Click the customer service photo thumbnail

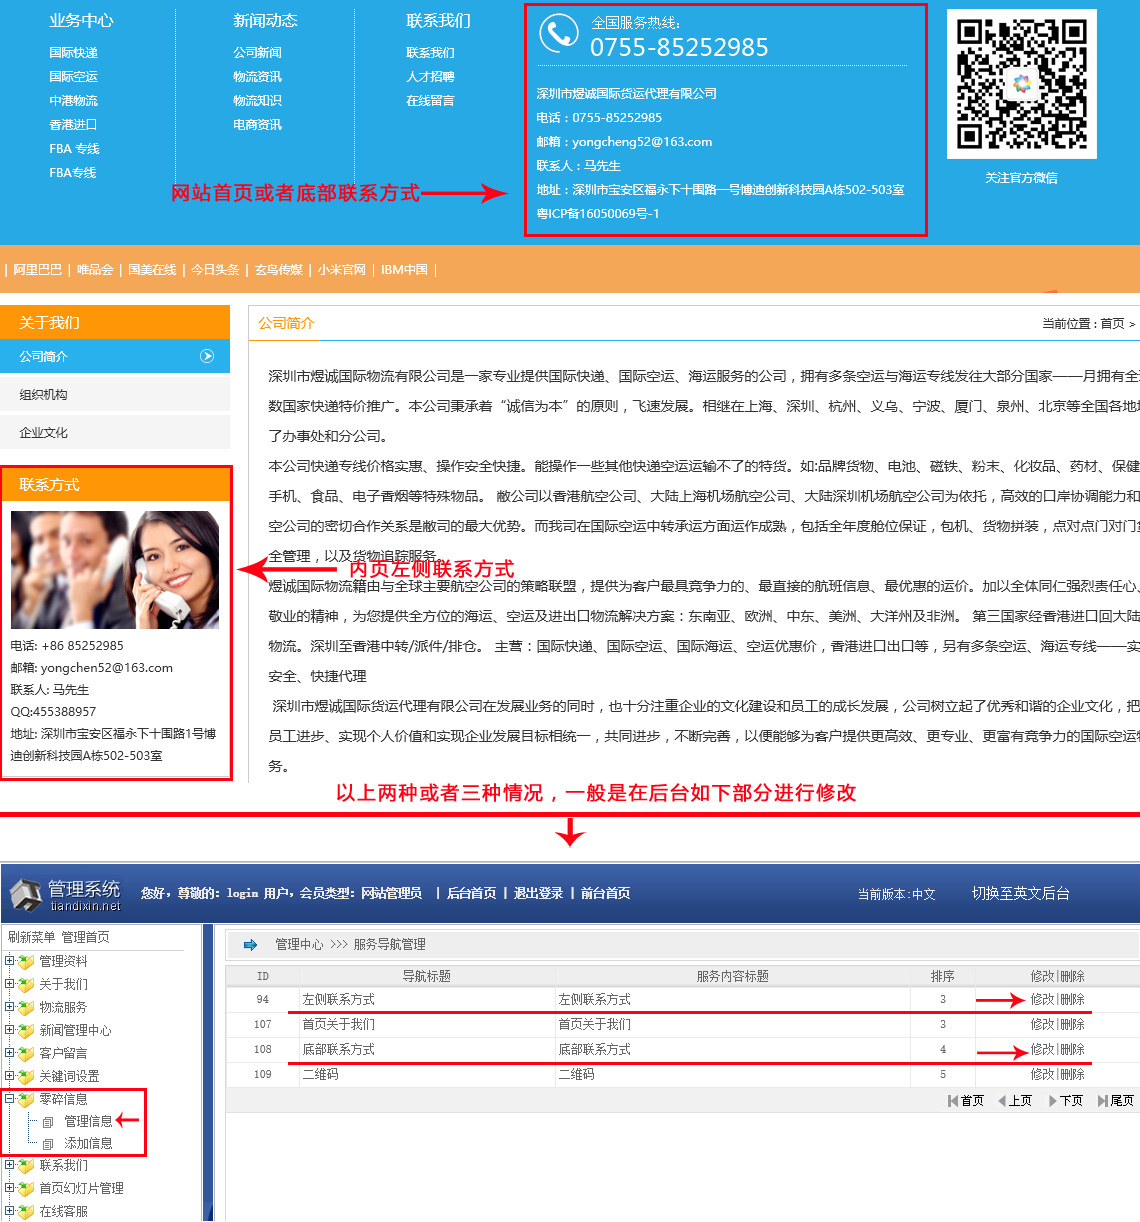(x=114, y=569)
